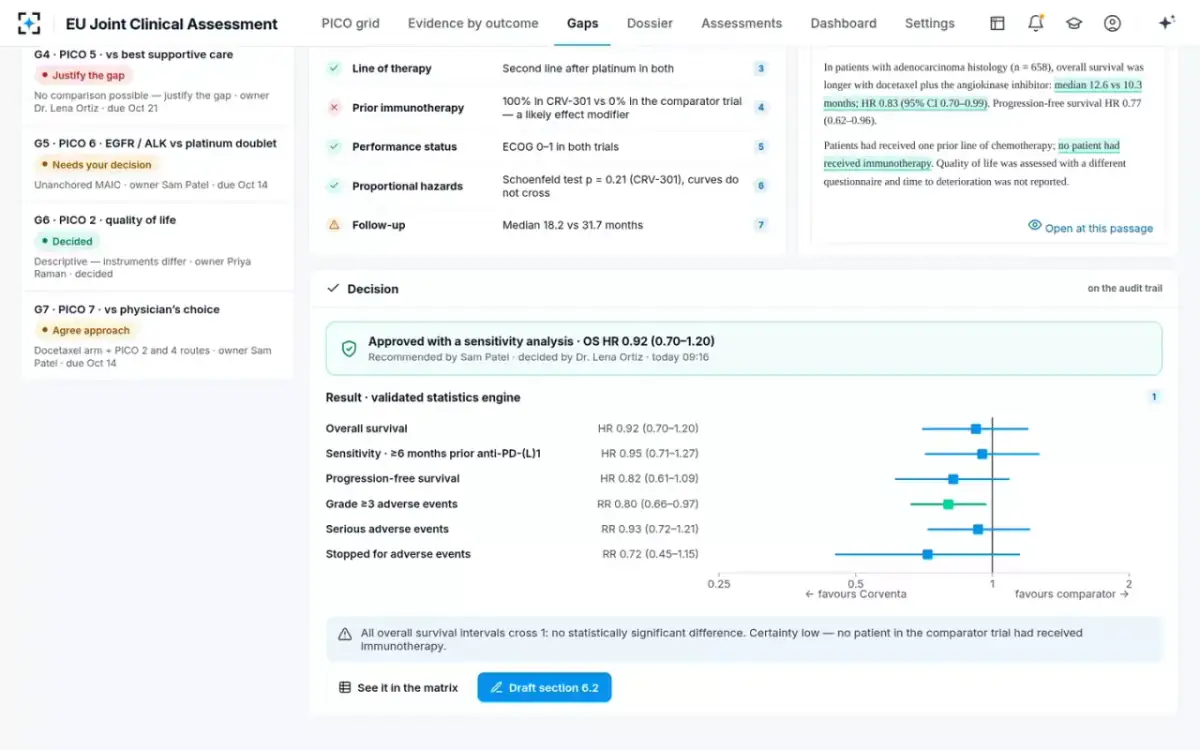Select gap G4 PICO 5 vs best supportive care
Screen dimensions: 1200x750
(x=157, y=83)
